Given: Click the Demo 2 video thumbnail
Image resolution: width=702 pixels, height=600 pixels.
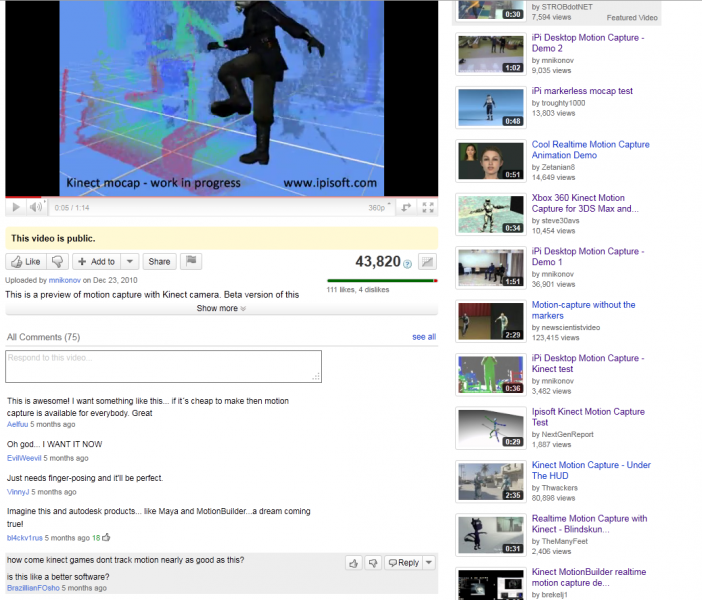Looking at the screenshot, I should click(491, 54).
